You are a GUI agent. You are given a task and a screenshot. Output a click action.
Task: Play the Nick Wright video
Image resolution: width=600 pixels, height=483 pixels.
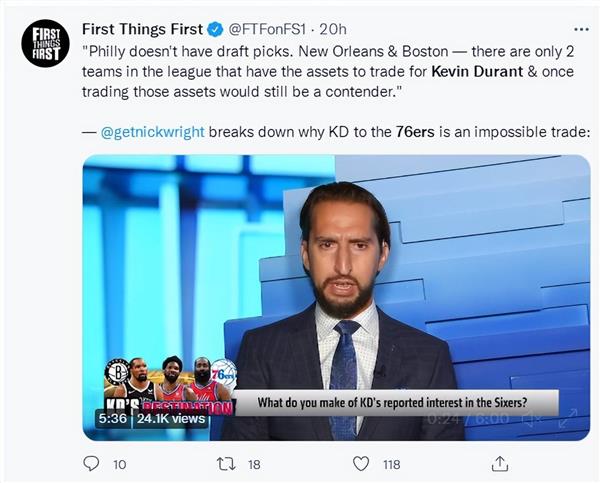[336, 297]
